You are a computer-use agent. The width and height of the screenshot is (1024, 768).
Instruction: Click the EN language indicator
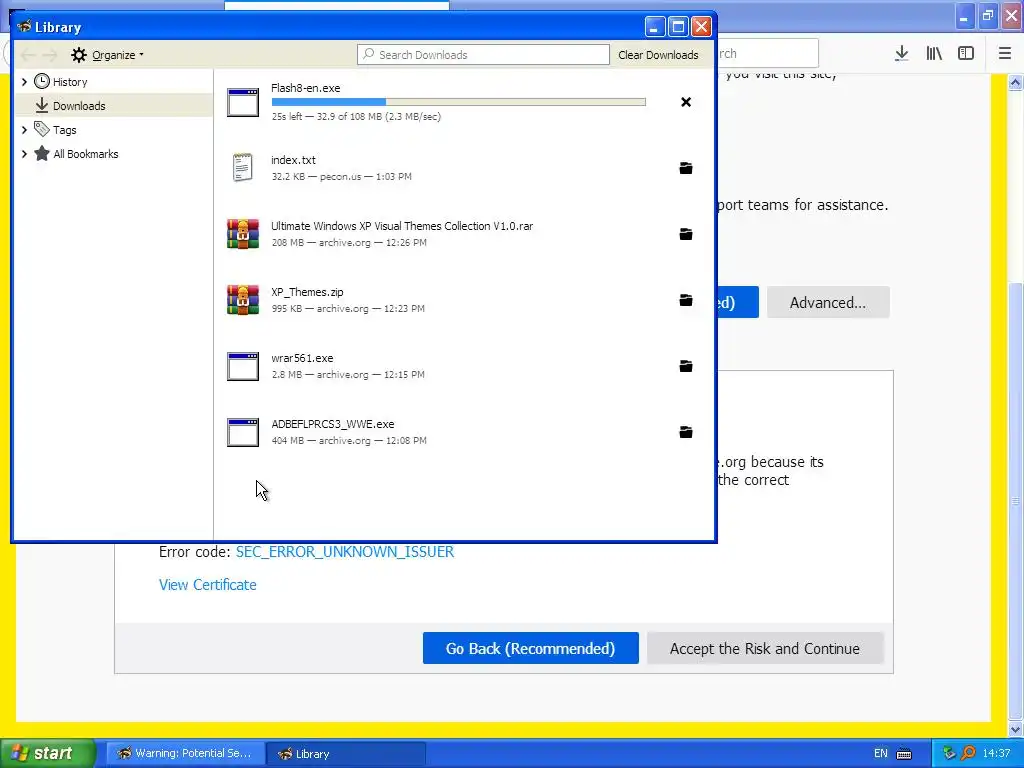[x=880, y=754]
